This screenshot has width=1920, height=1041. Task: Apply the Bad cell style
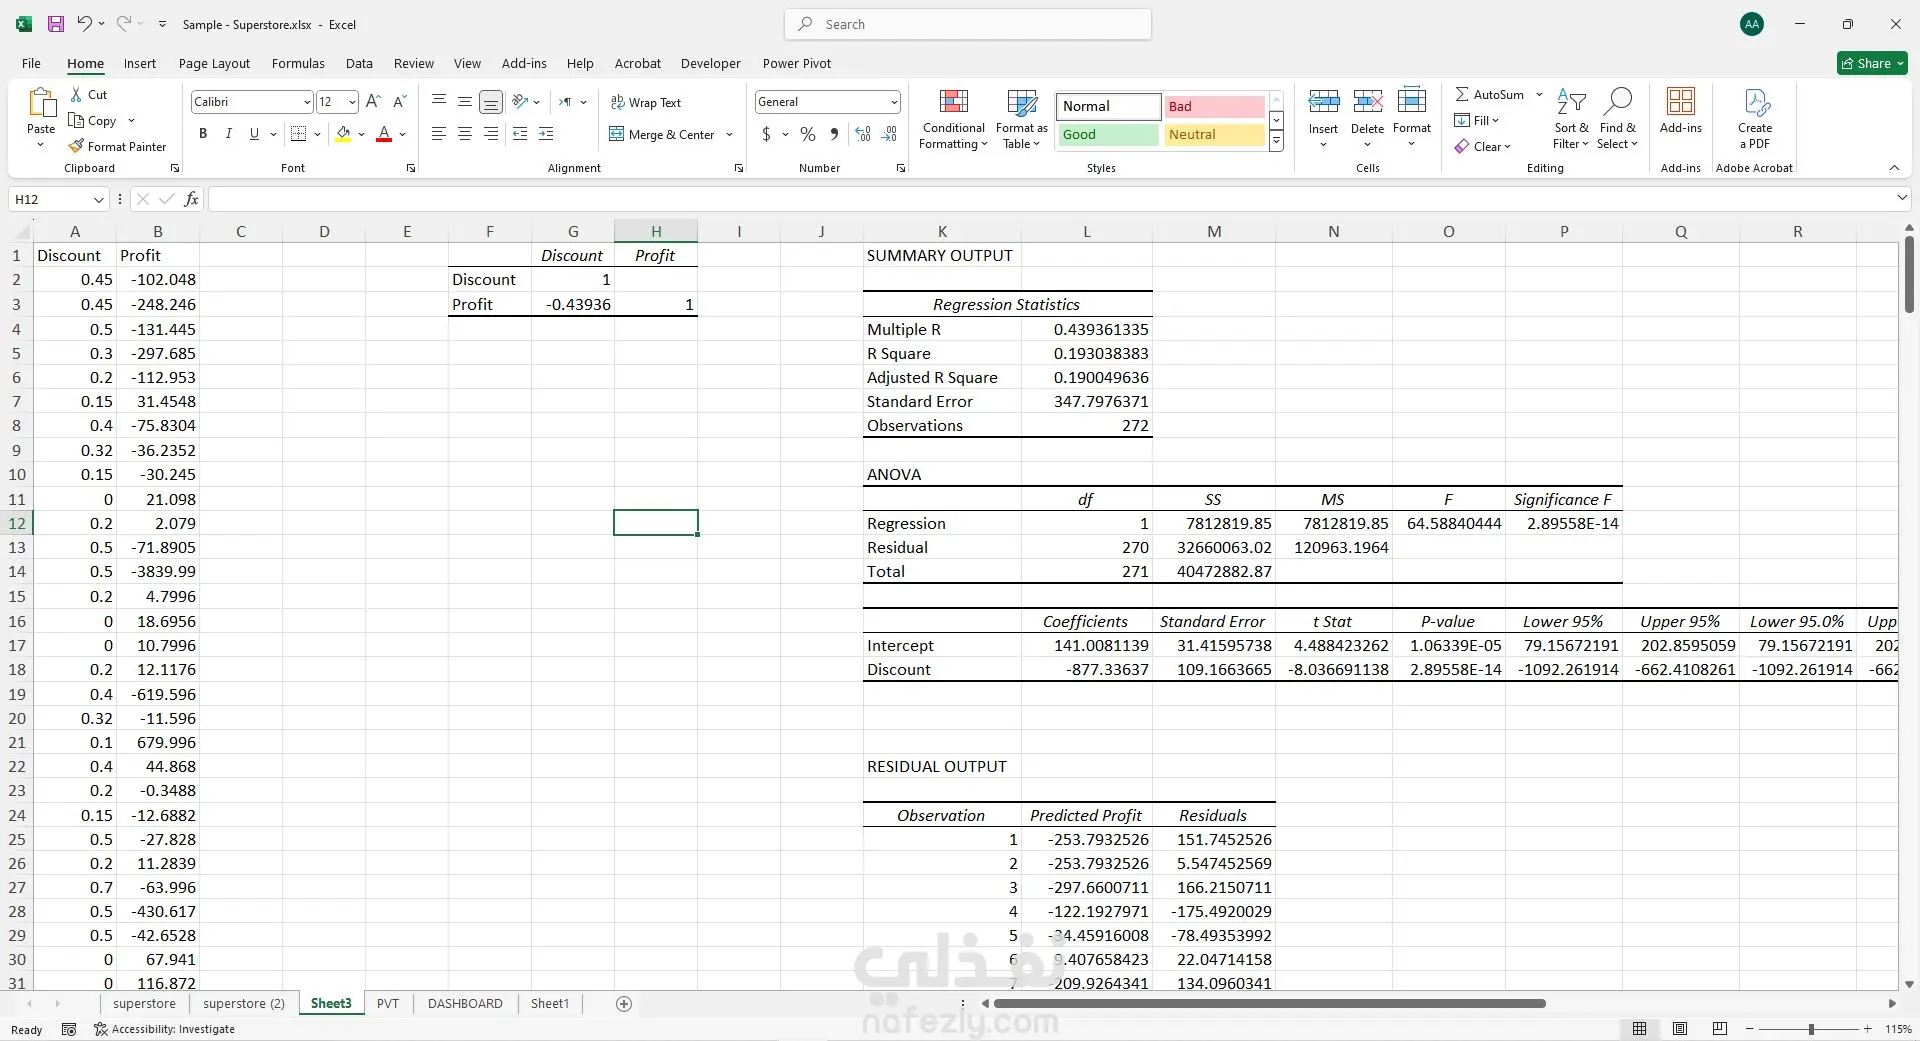click(1214, 106)
